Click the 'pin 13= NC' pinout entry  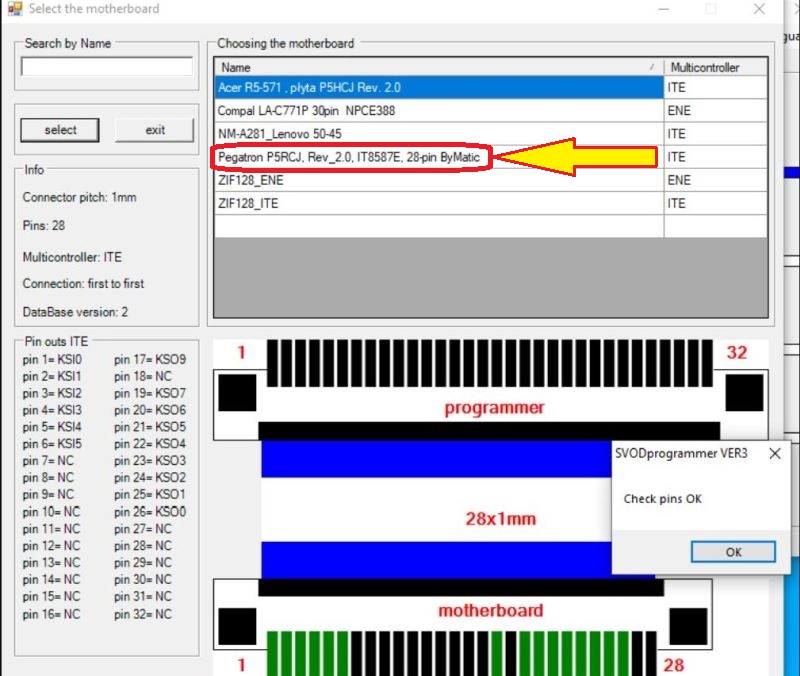pyautogui.click(x=51, y=563)
